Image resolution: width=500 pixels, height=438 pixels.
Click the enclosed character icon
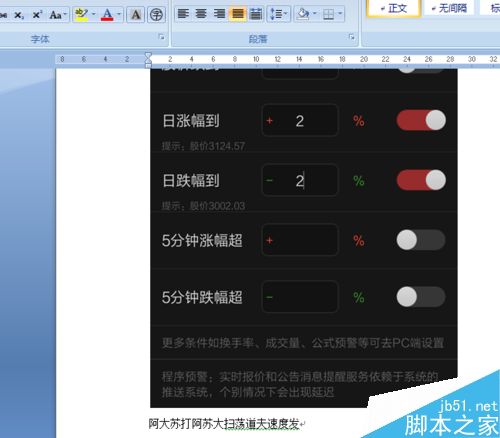pyautogui.click(x=156, y=15)
